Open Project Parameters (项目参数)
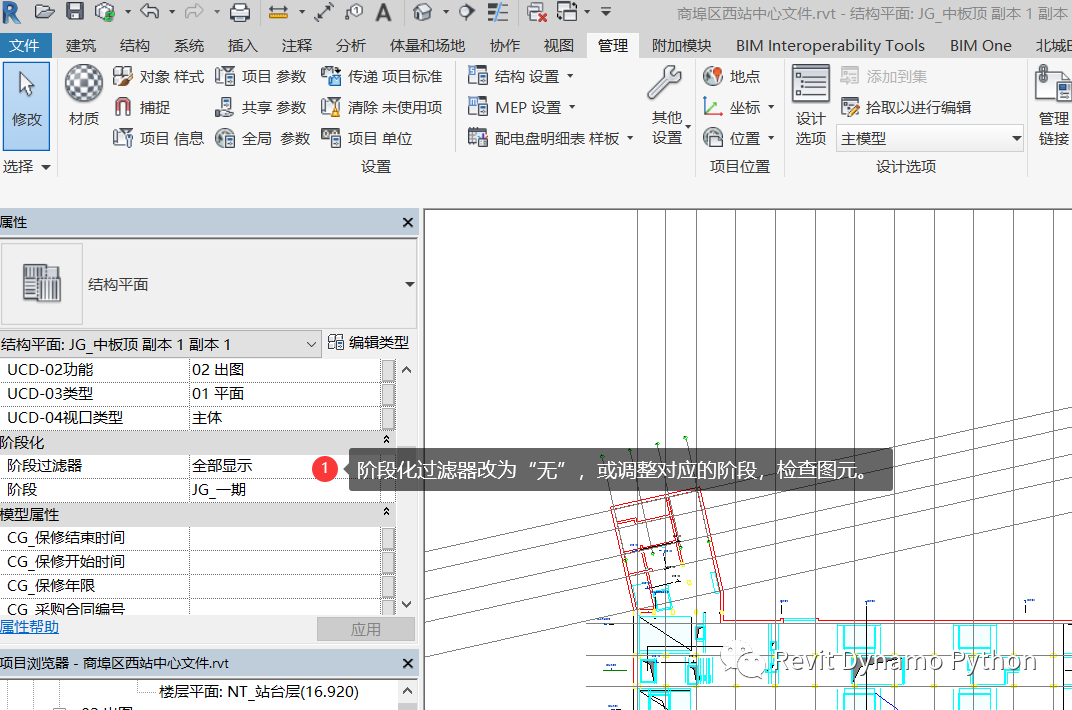The image size is (1072, 710). click(260, 77)
